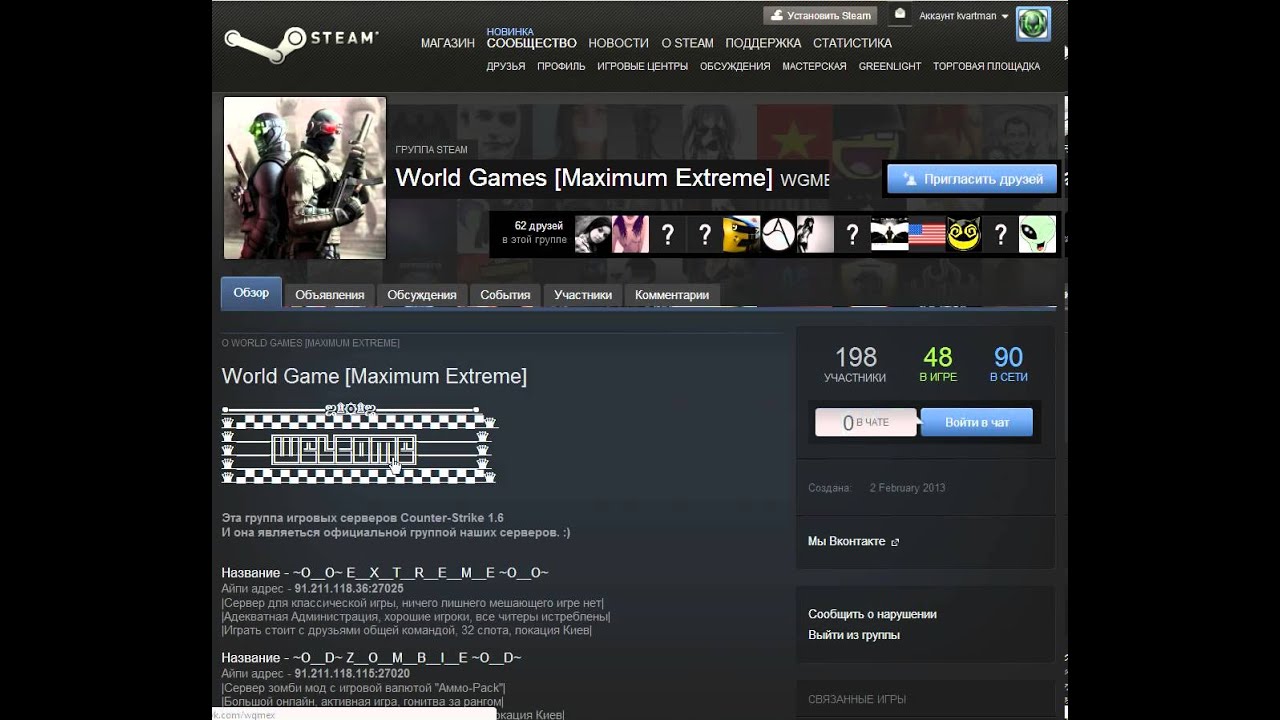Click Выйти из группы link

coord(854,635)
